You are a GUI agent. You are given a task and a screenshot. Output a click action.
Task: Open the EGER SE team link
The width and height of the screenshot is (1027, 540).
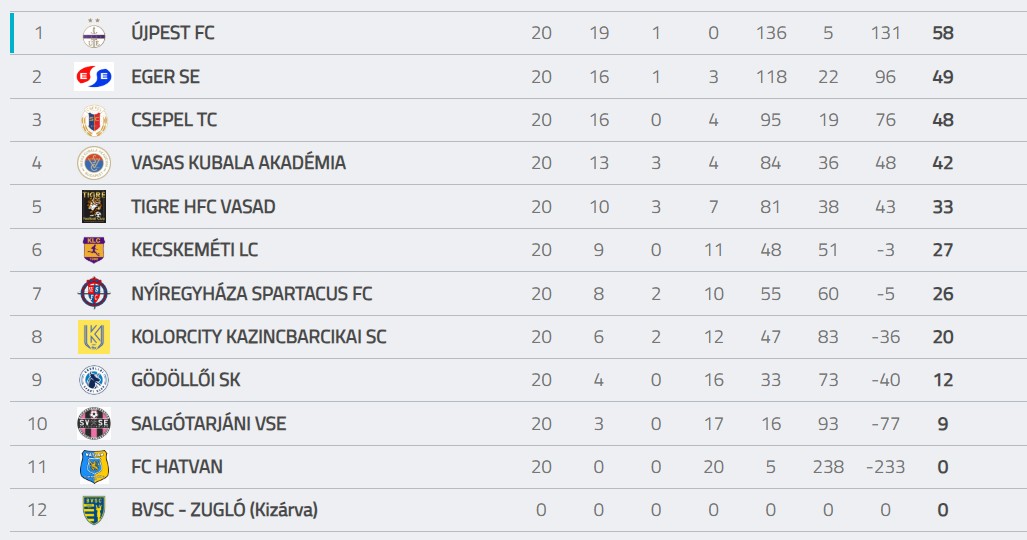165,77
